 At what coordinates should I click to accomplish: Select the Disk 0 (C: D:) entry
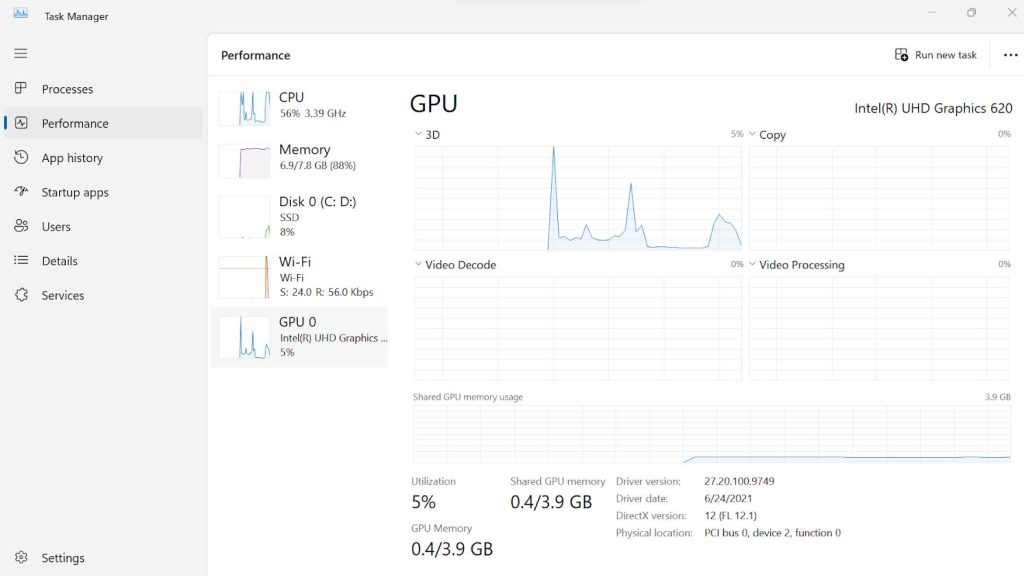tap(300, 218)
